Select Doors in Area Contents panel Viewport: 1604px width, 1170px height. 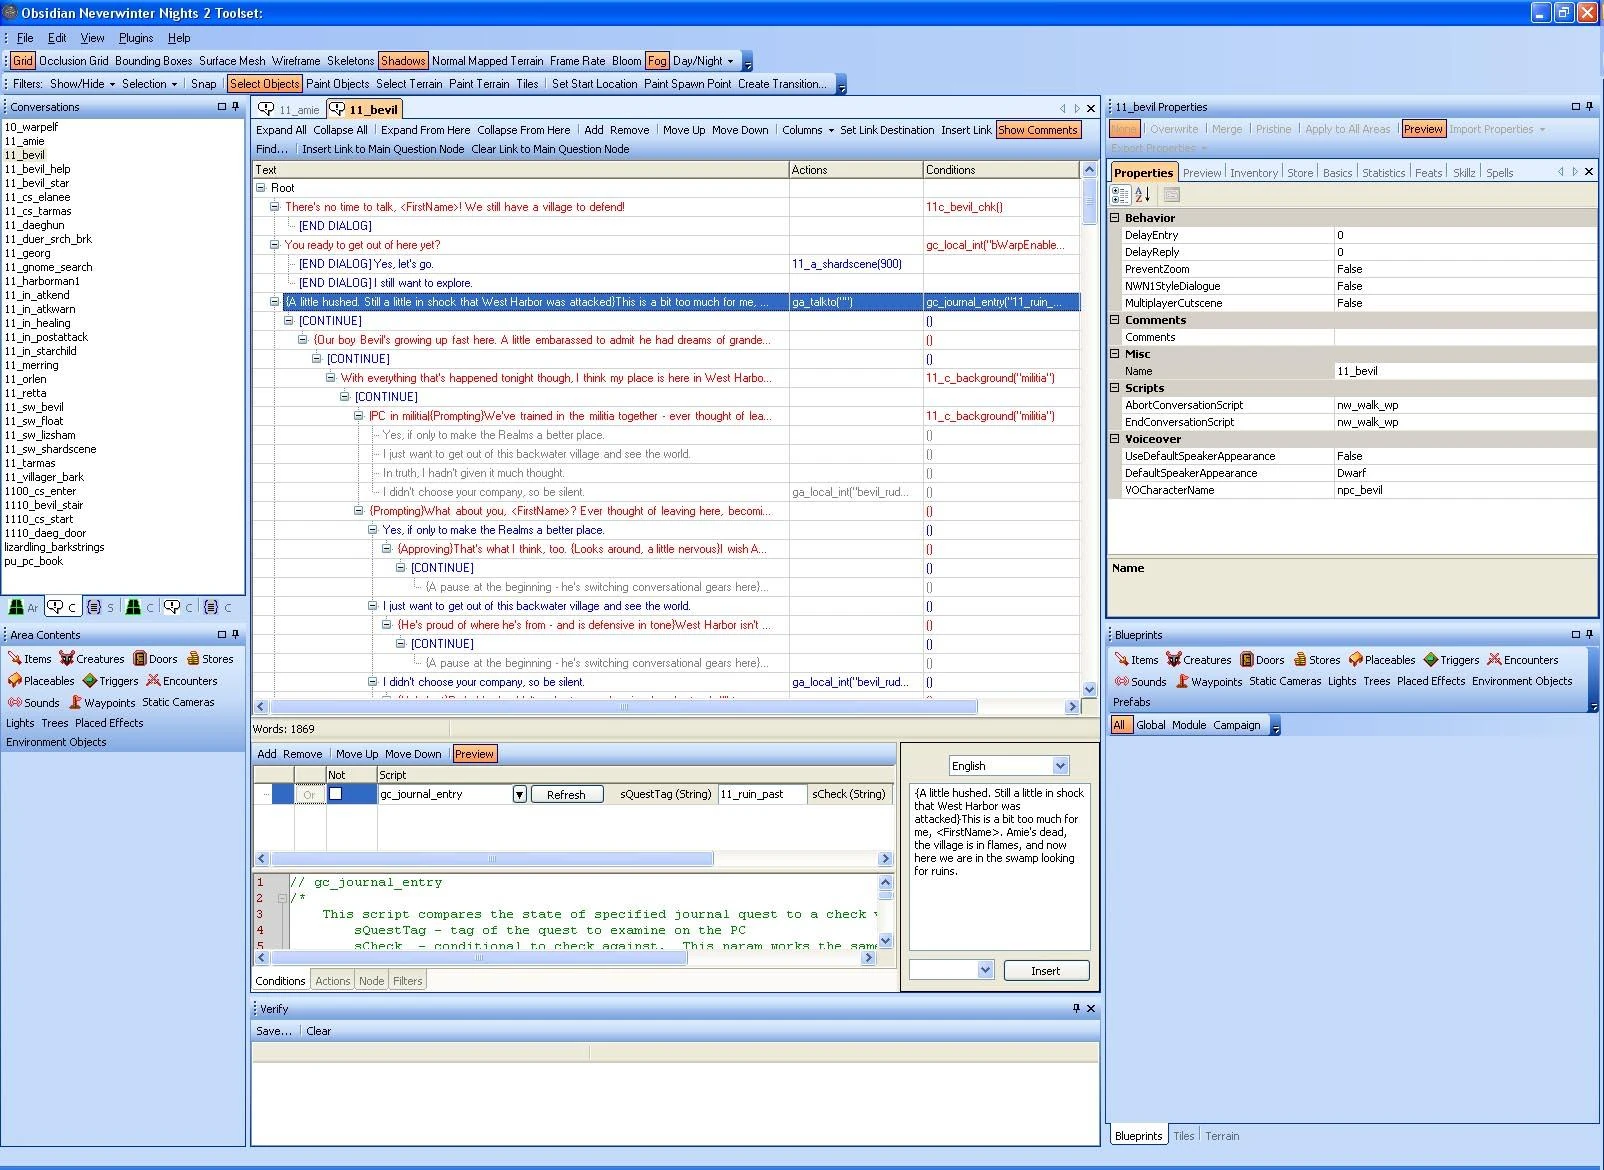tap(155, 659)
